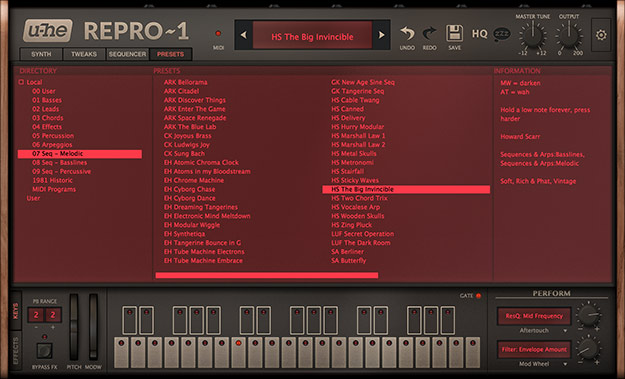The height and width of the screenshot is (379, 625).
Task: Collapse the Local directory tree
Action: click(21, 82)
